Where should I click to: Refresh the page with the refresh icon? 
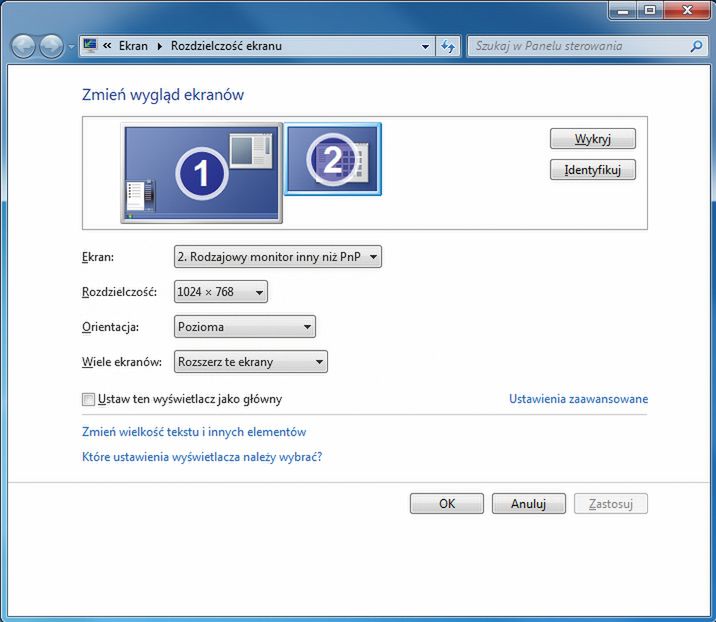coord(448,46)
